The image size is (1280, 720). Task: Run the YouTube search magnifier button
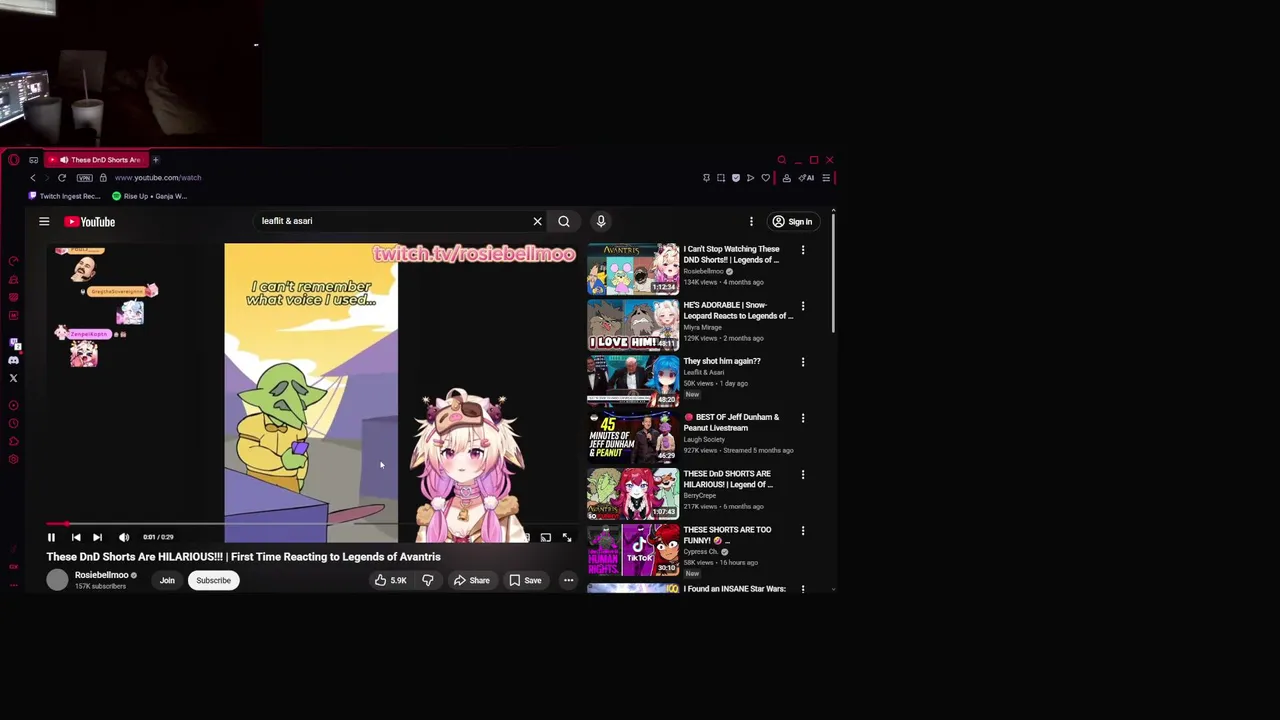coord(564,221)
